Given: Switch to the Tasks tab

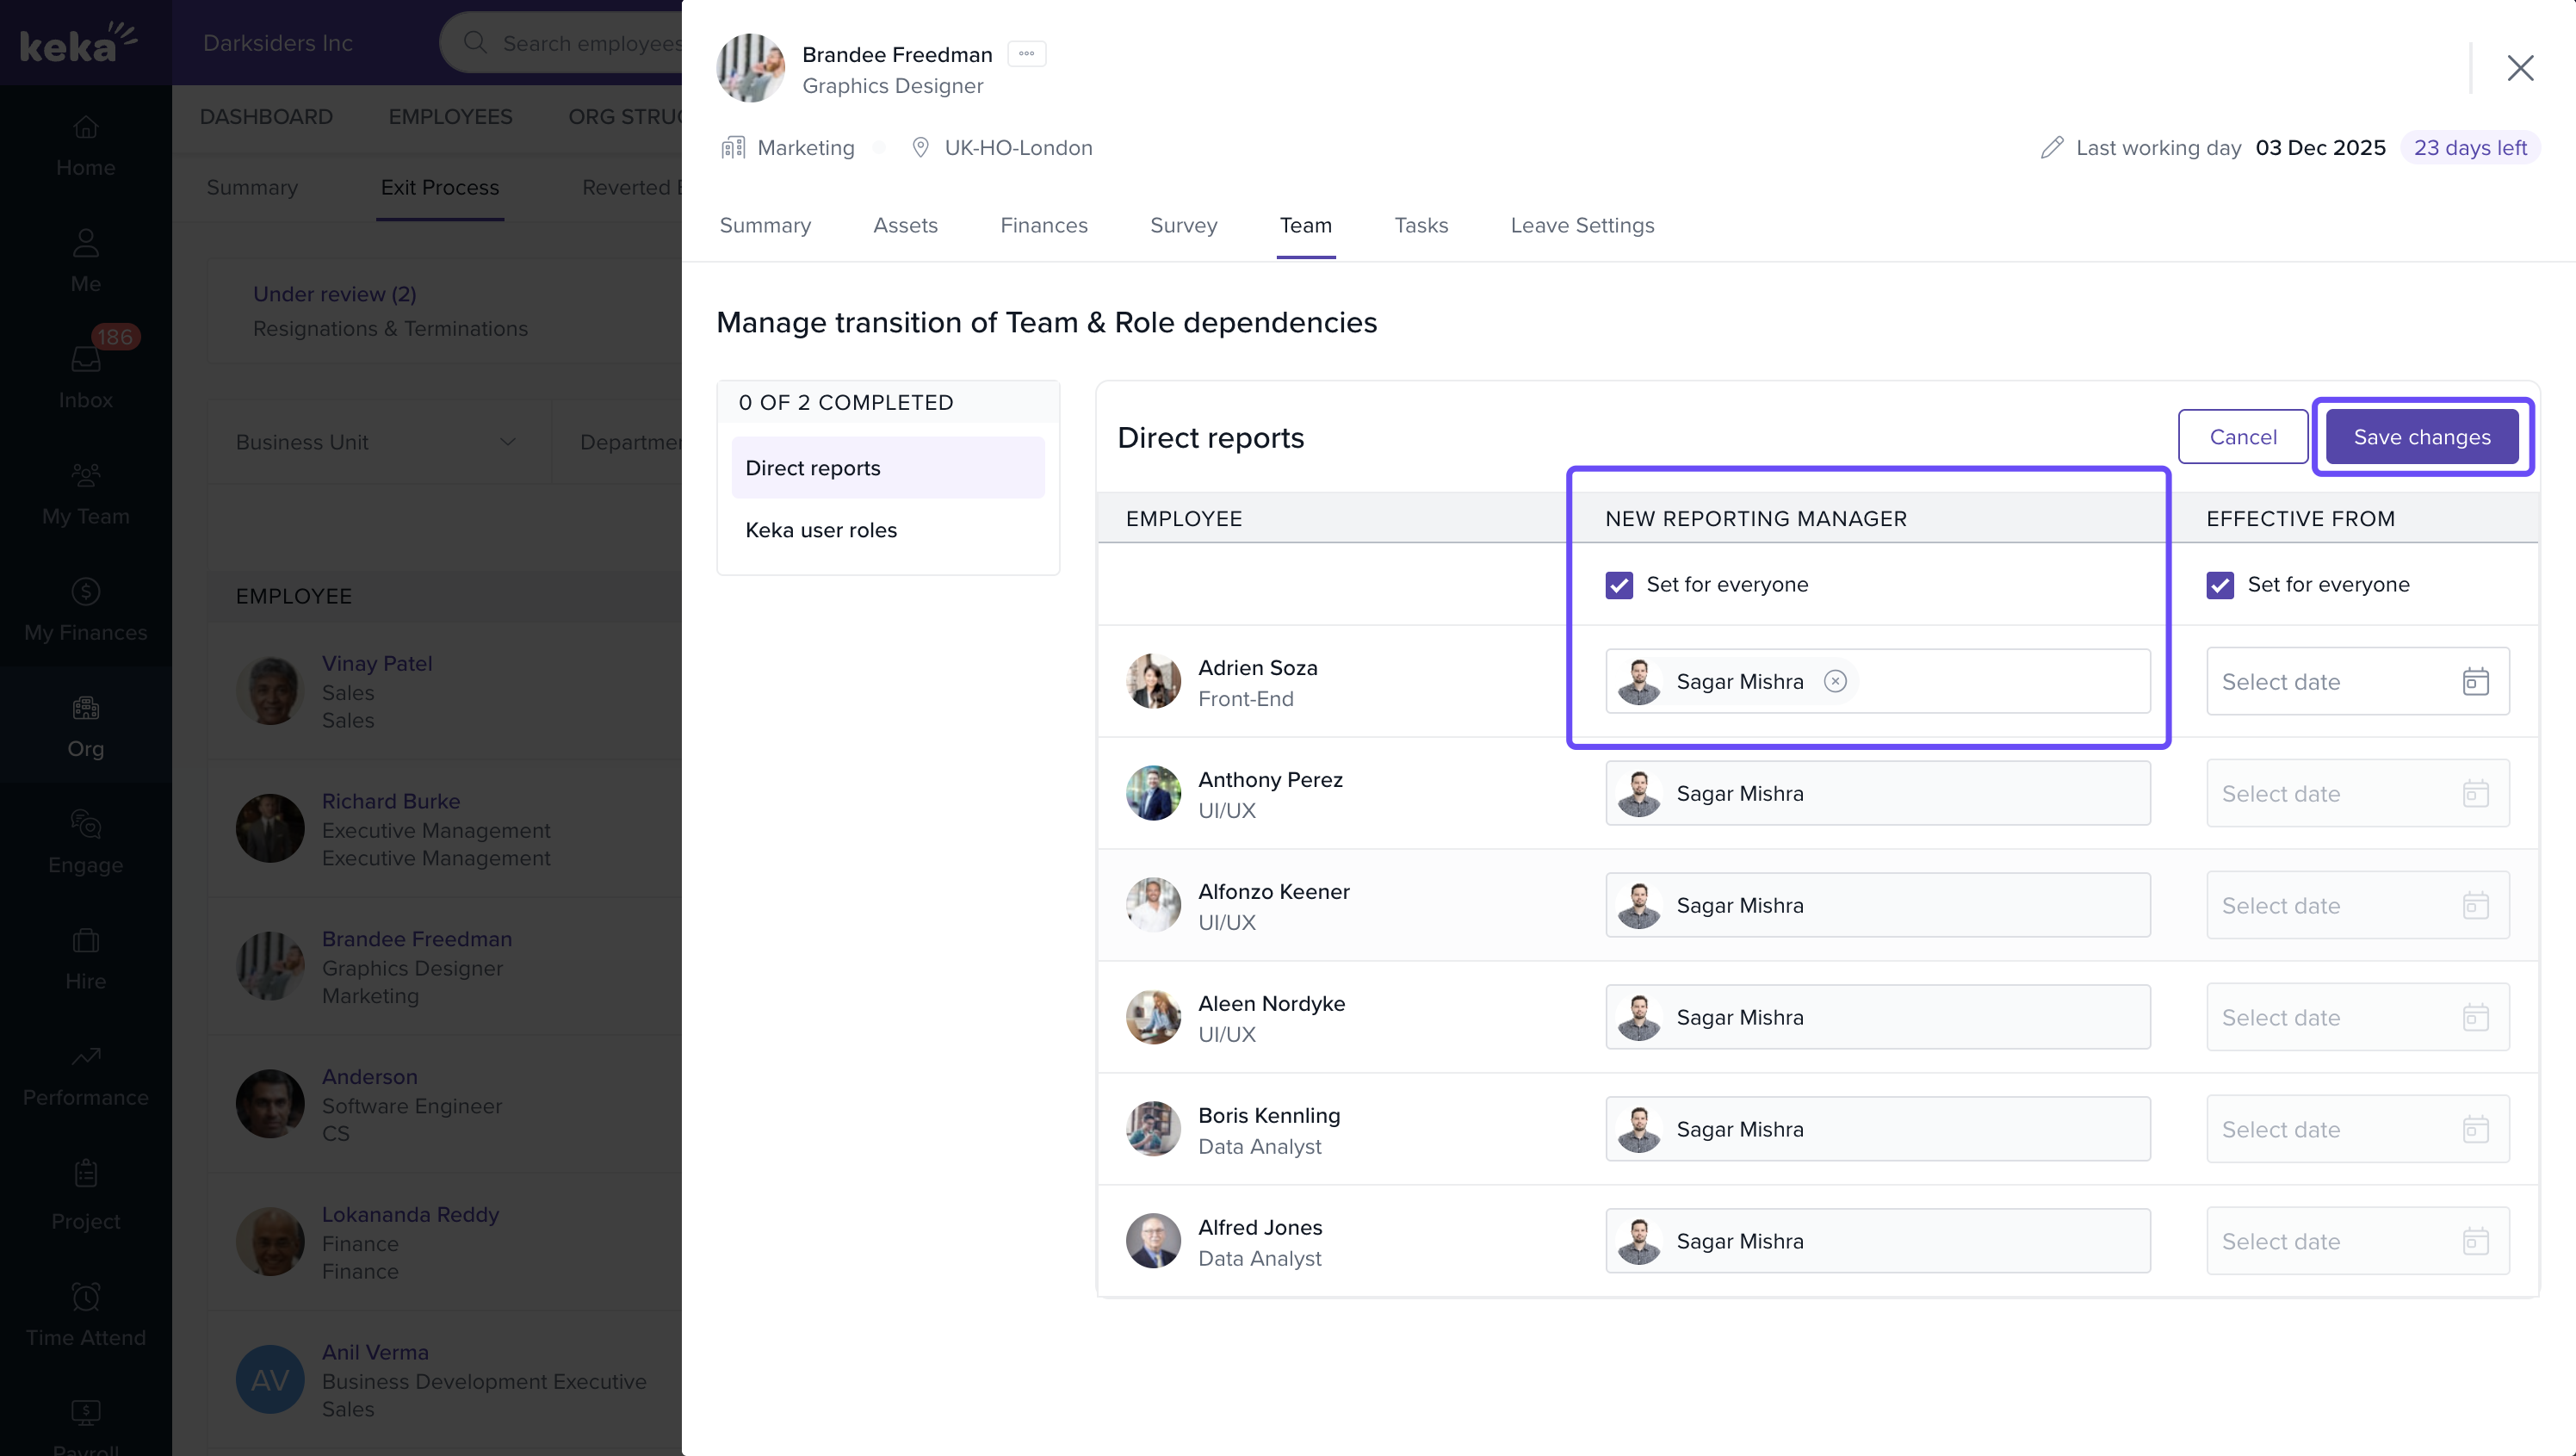Looking at the screenshot, I should (1421, 225).
